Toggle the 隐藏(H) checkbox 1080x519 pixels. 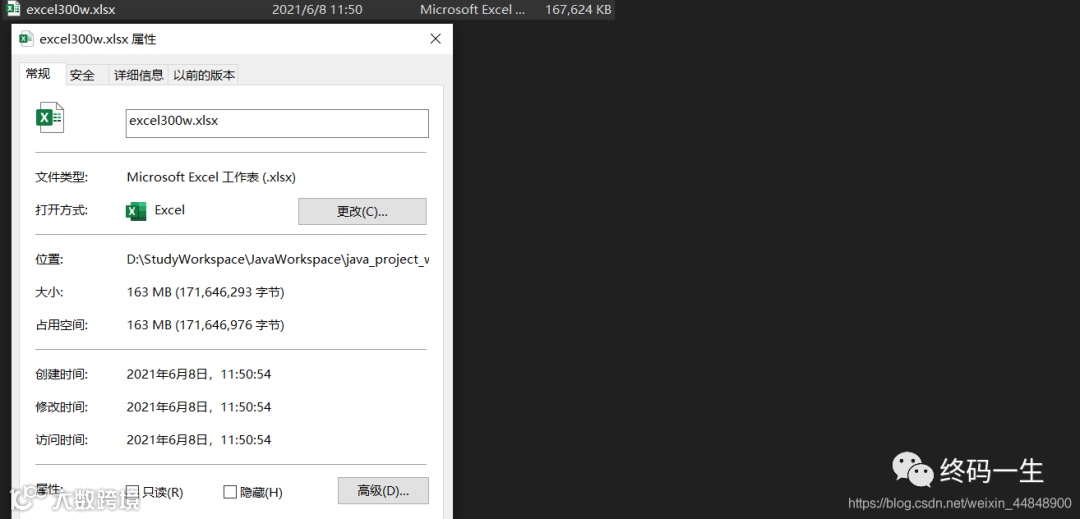pyautogui.click(x=230, y=491)
